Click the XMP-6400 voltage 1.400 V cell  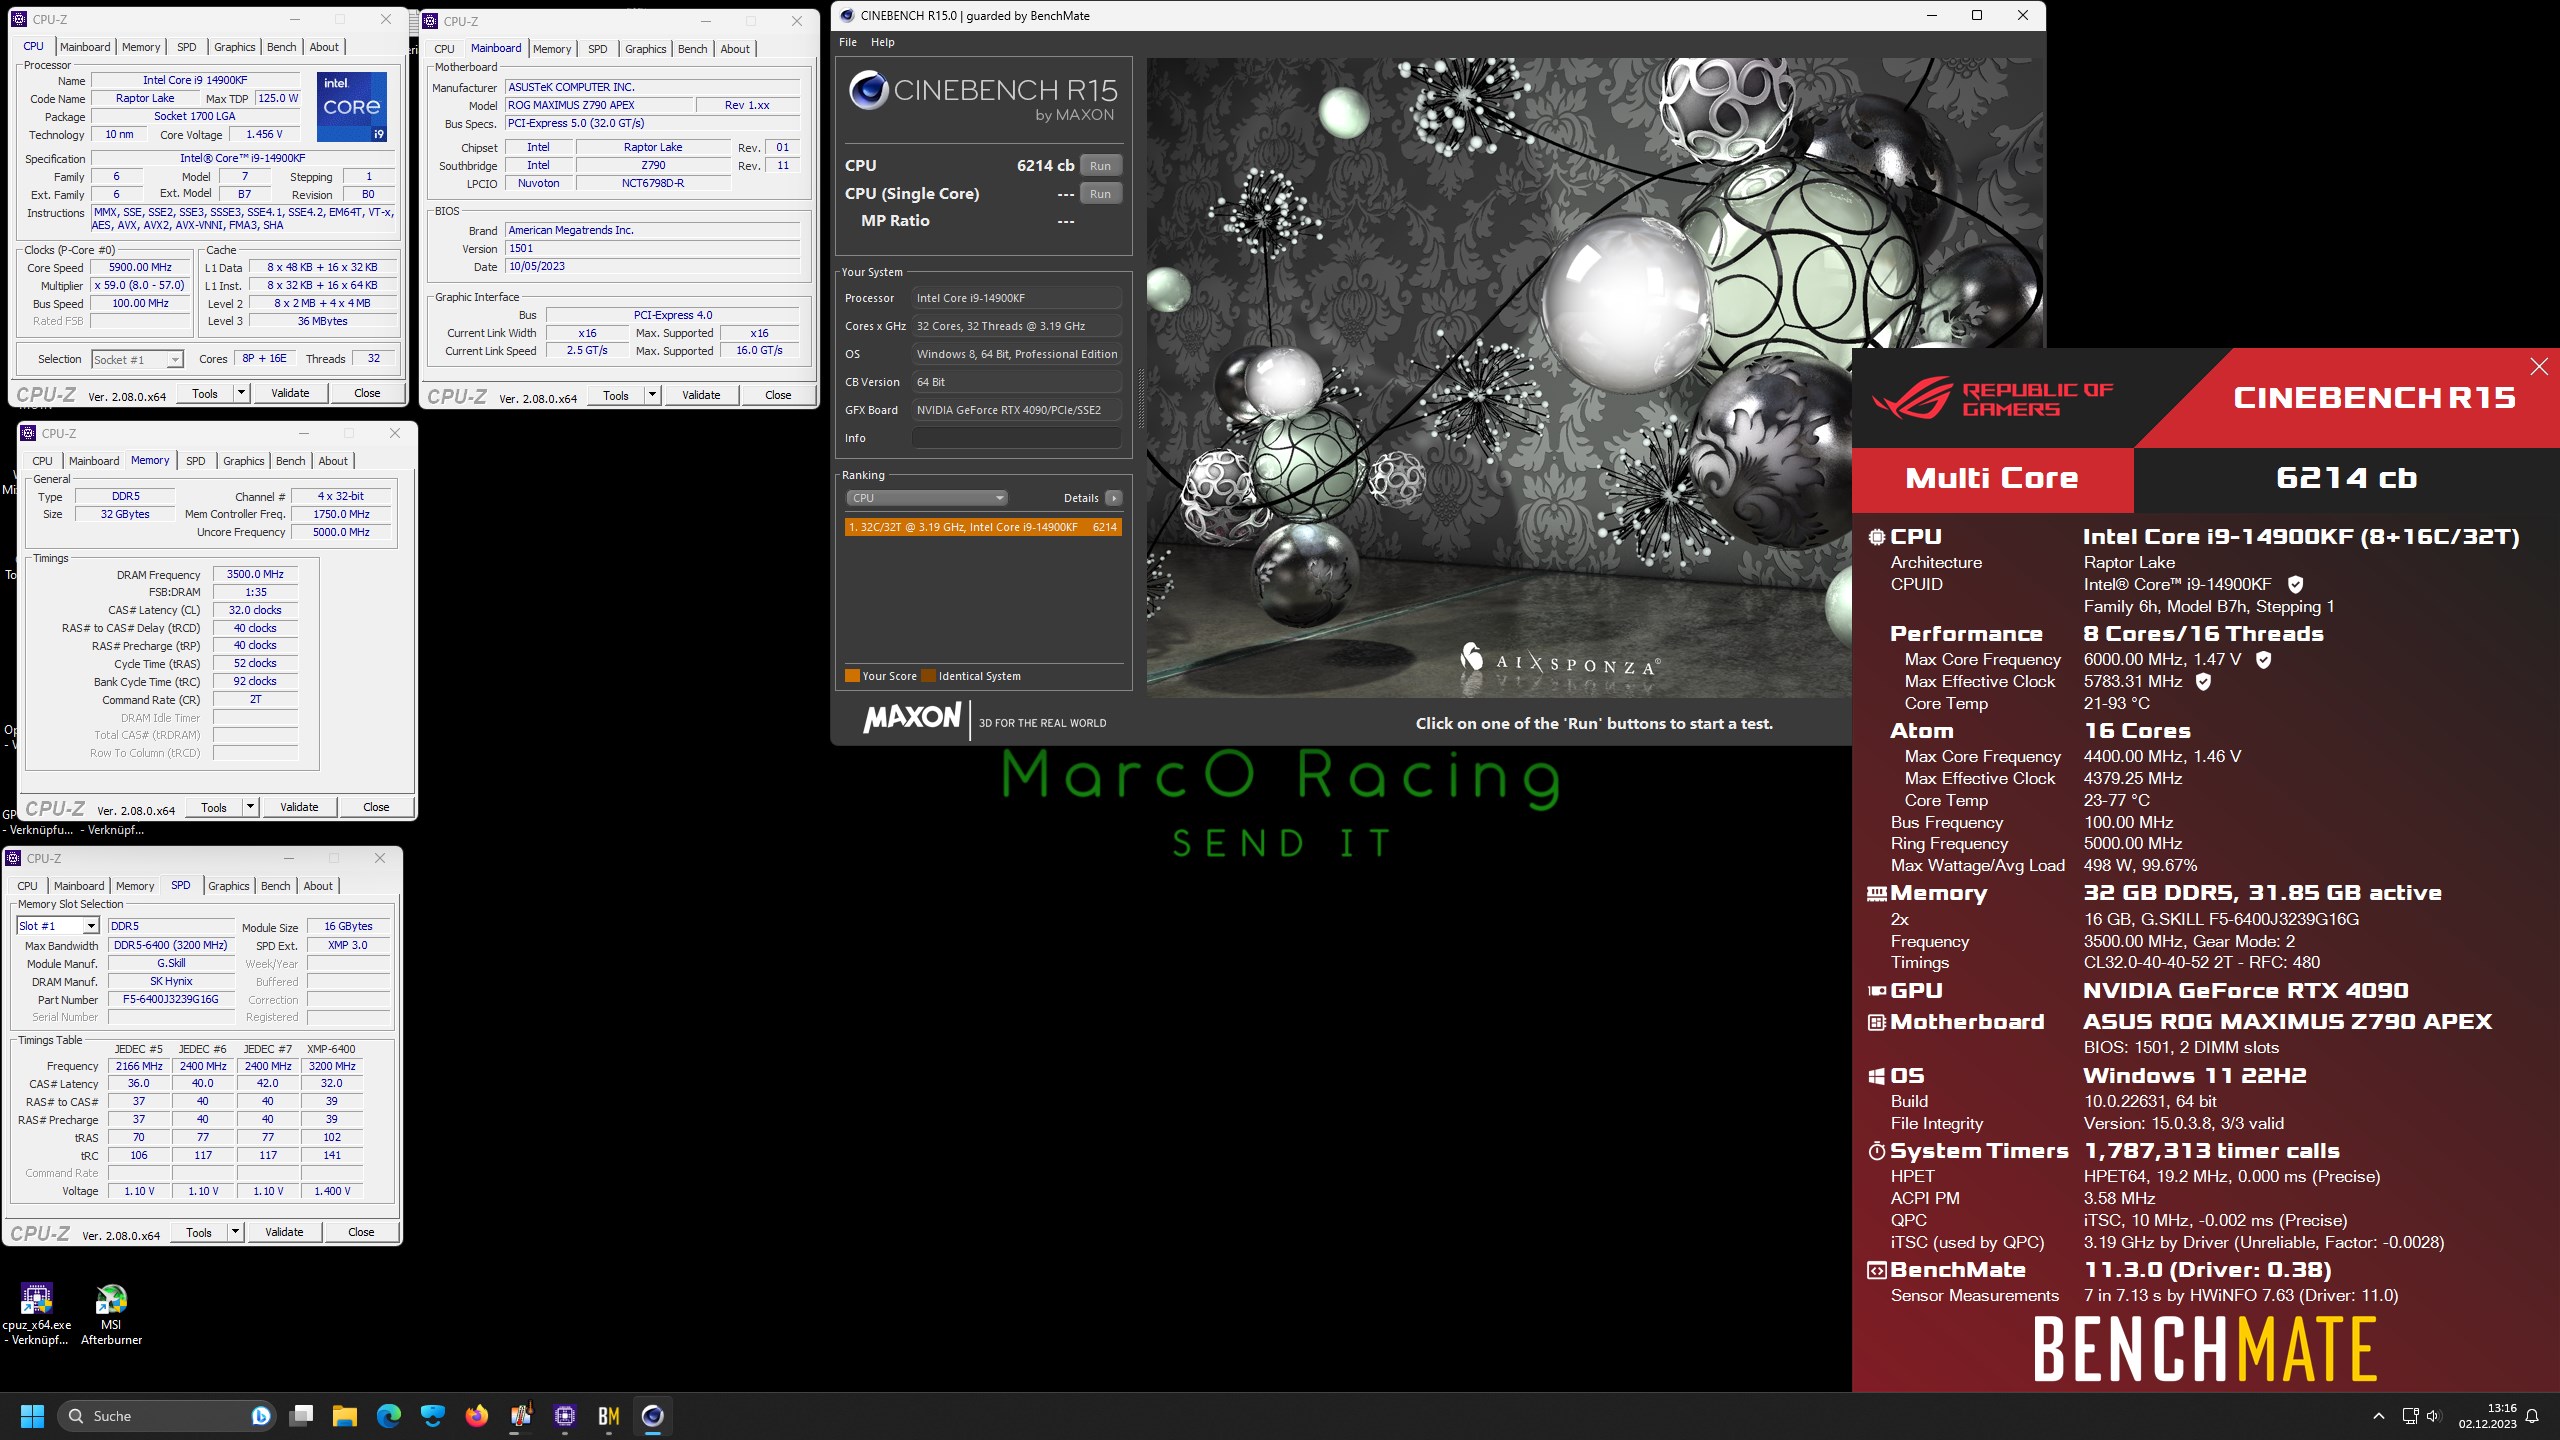pos(332,1191)
